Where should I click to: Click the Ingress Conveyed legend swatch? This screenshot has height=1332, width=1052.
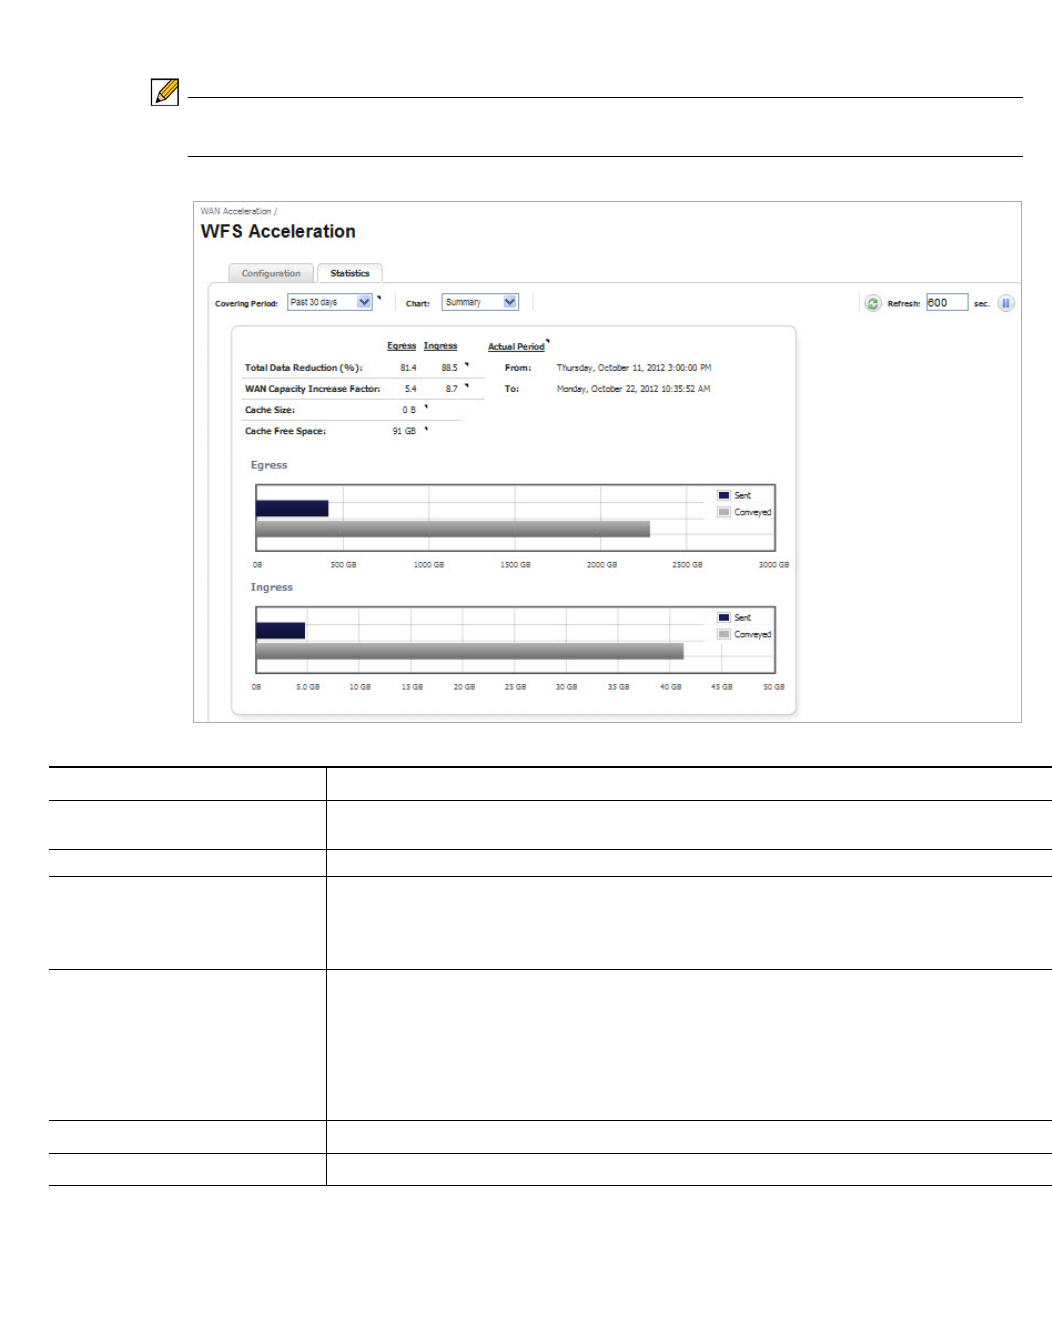pos(724,634)
